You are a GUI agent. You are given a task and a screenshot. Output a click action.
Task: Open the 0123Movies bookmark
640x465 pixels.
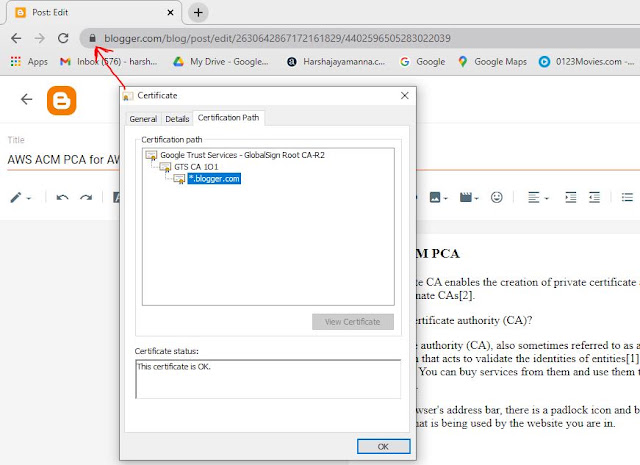click(x=587, y=62)
